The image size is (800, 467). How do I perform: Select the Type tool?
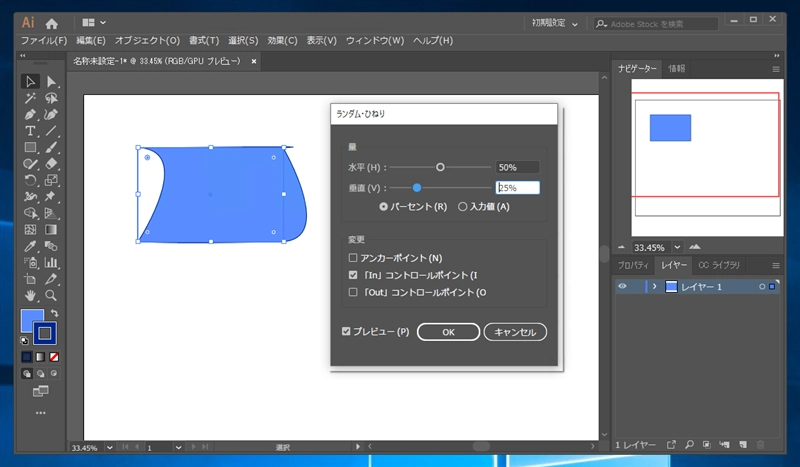30,131
